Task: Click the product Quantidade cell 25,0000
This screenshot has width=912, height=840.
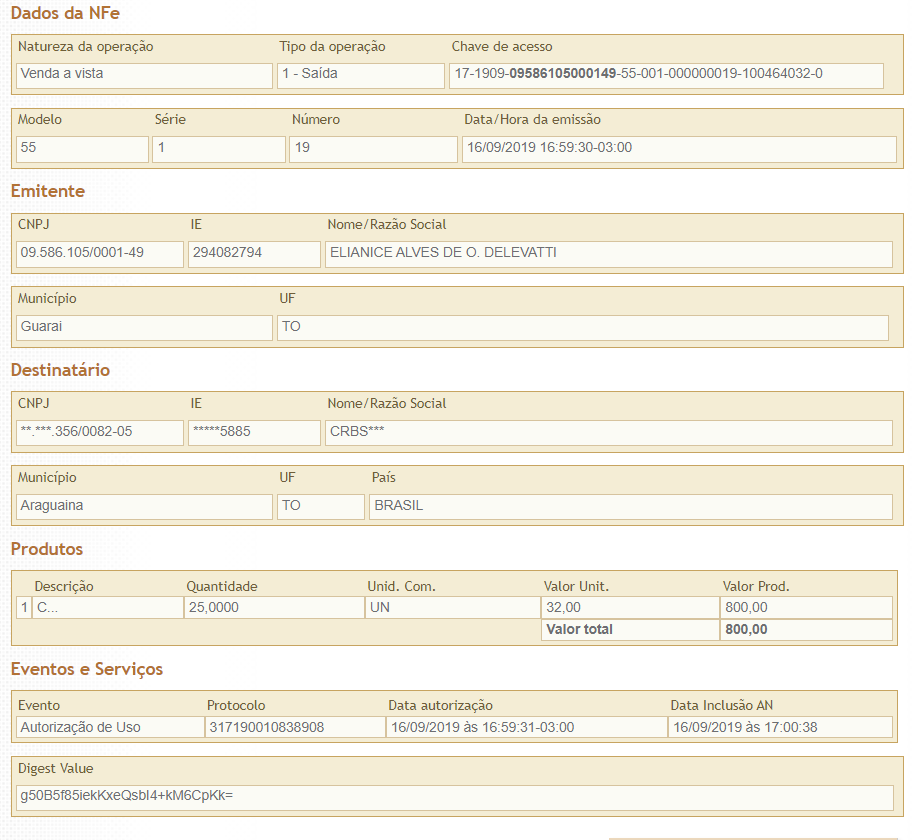Action: coord(273,608)
